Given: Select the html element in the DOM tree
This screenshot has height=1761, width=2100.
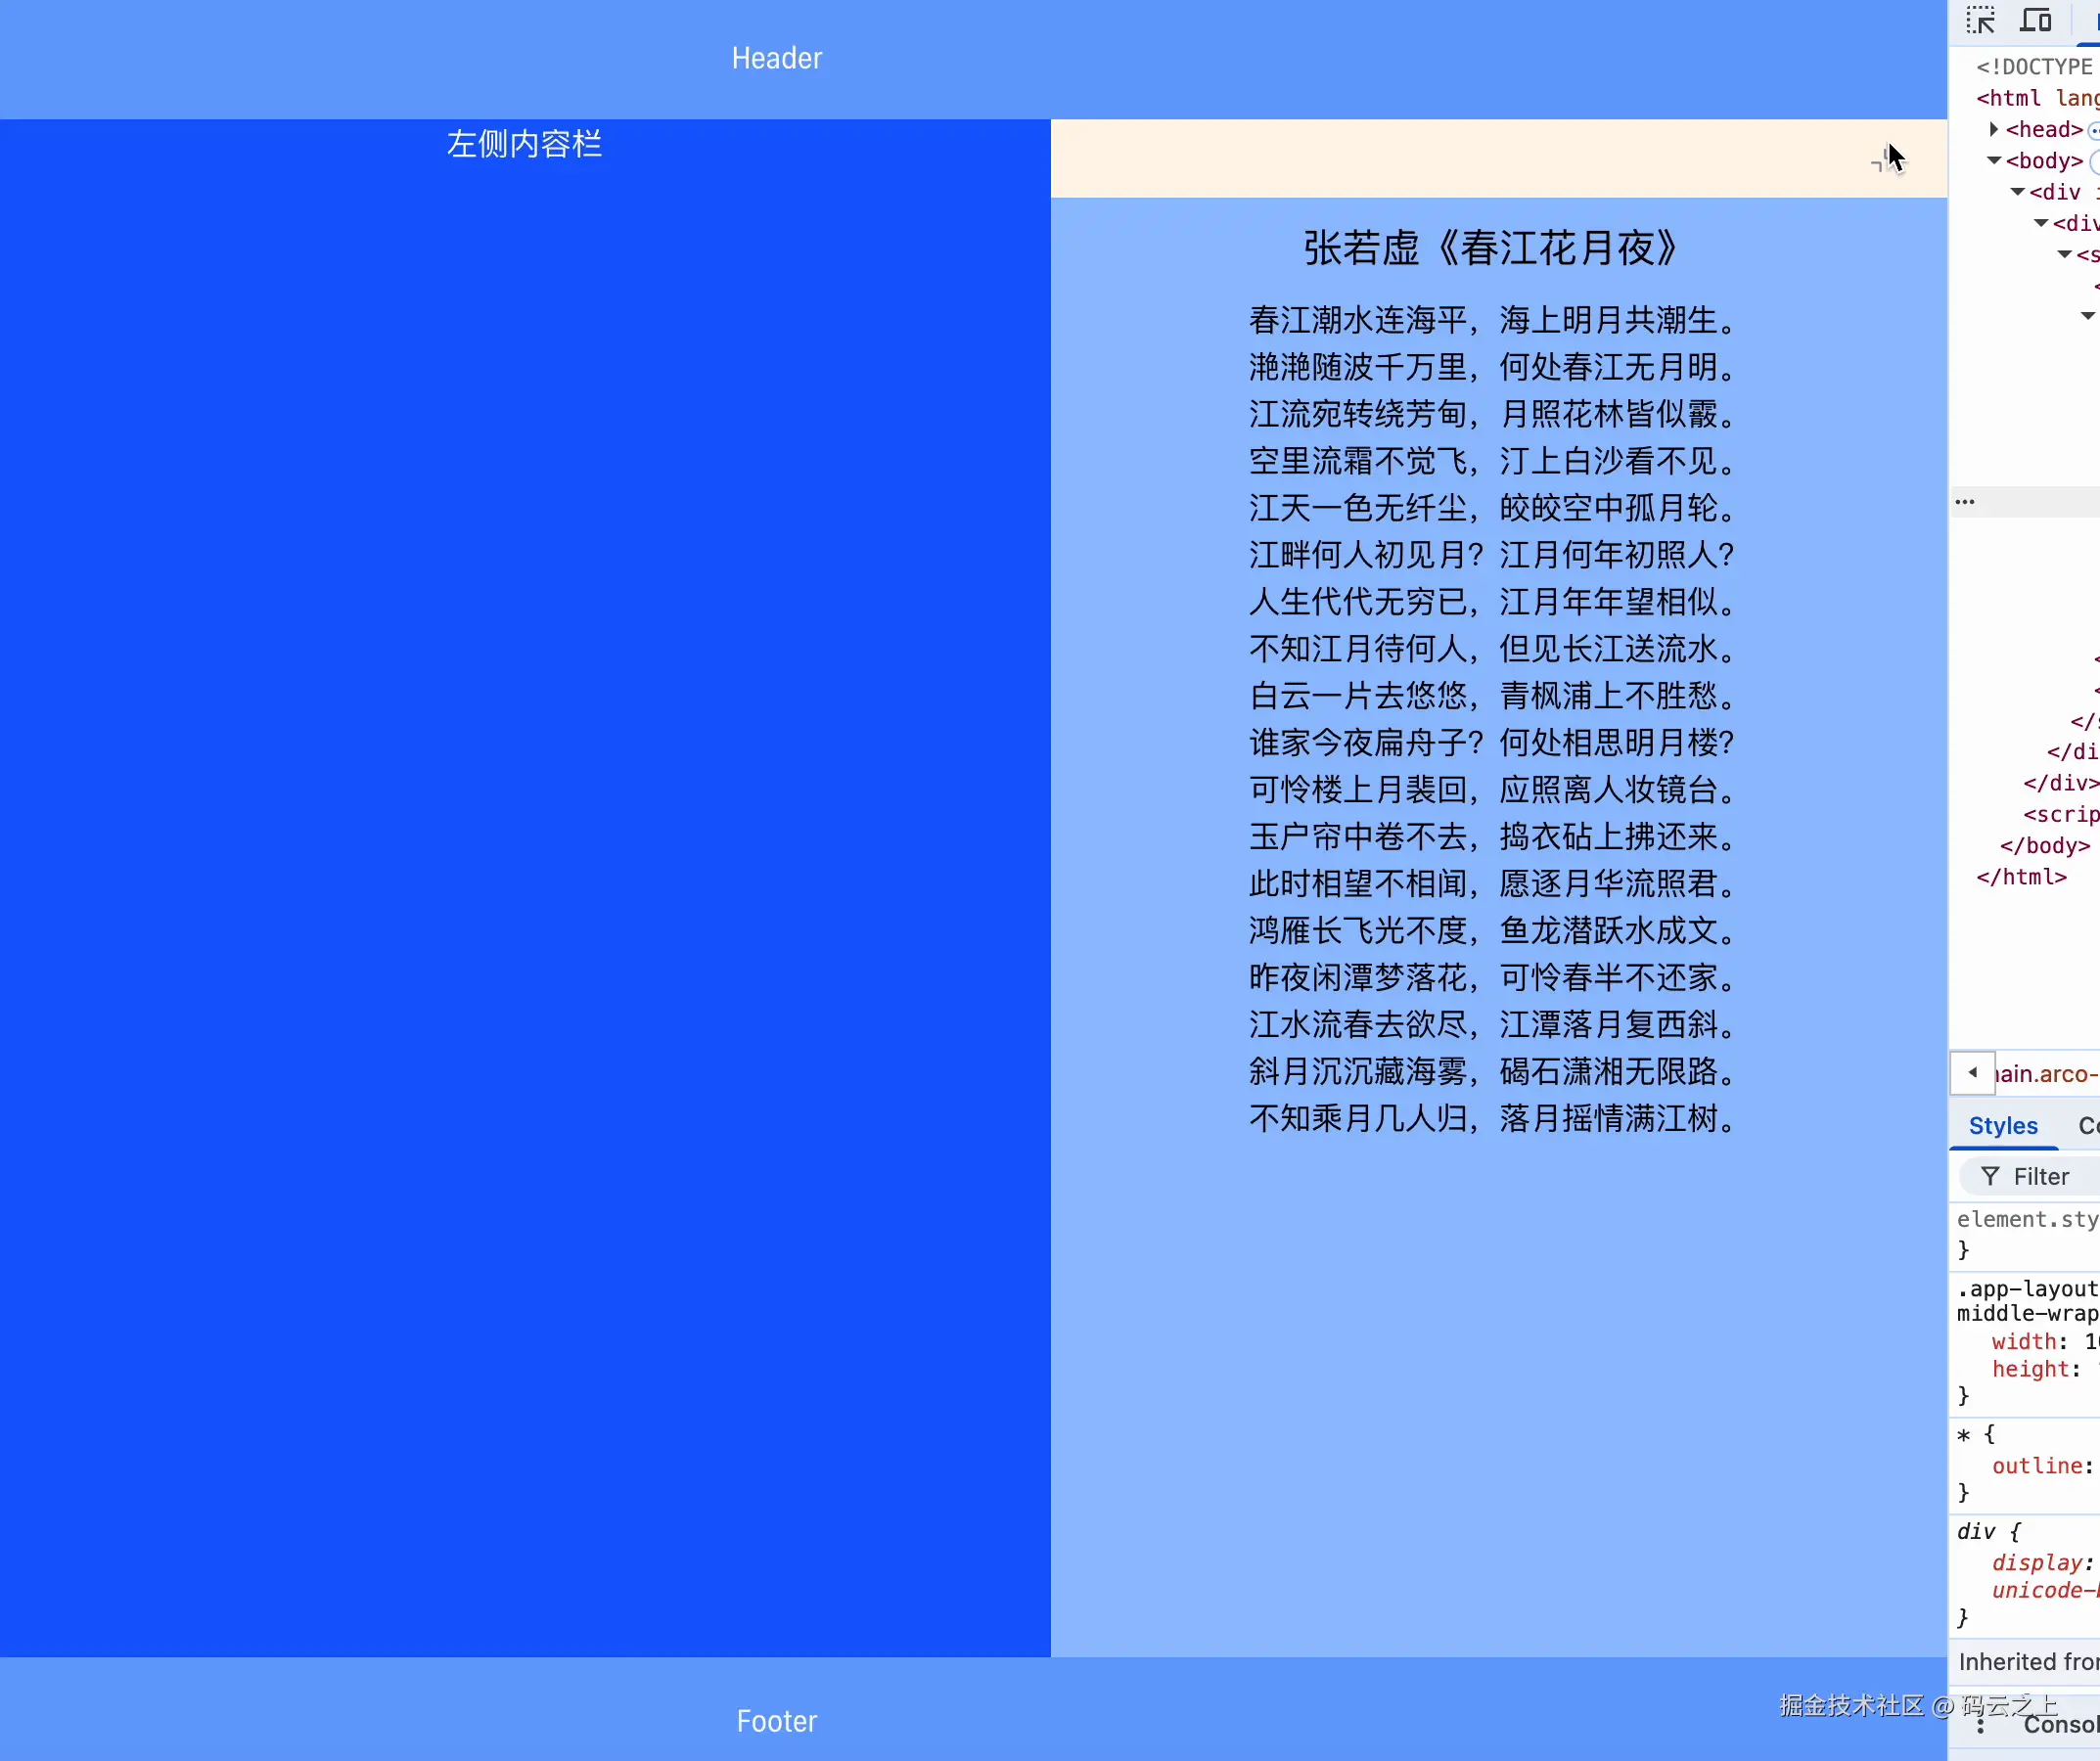Looking at the screenshot, I should click(2010, 97).
